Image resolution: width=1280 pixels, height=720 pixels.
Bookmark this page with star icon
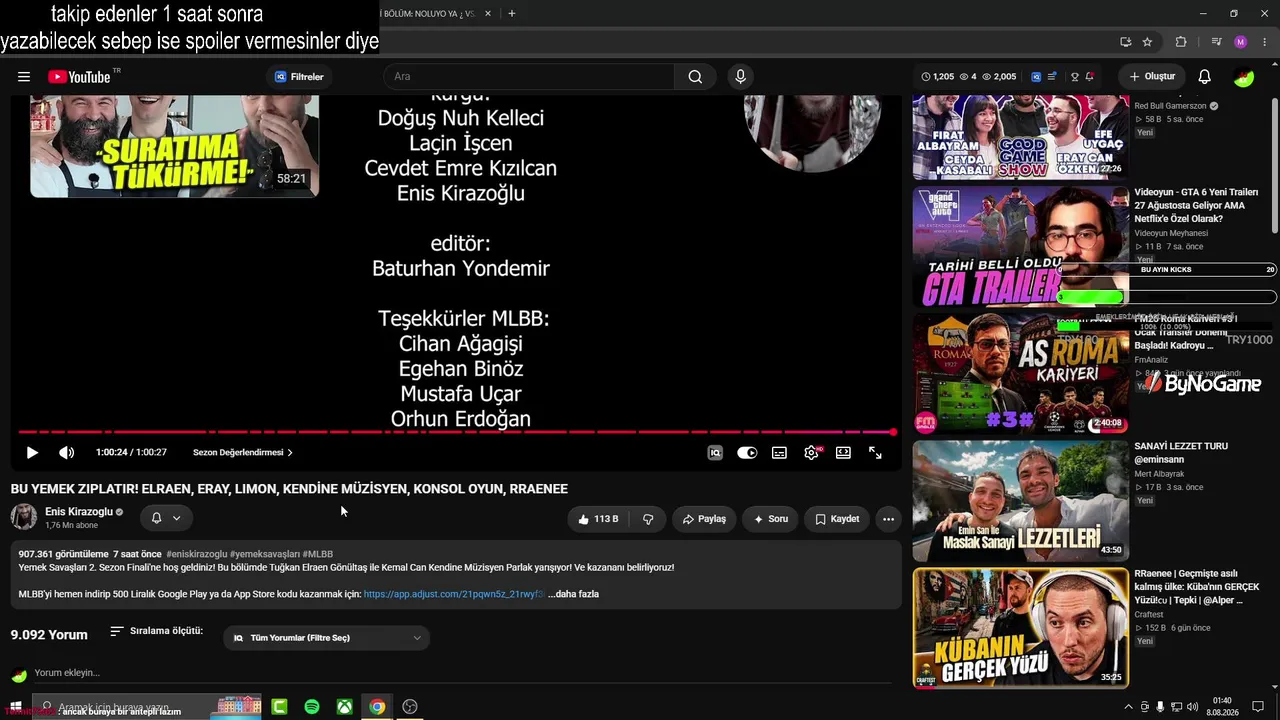click(1147, 42)
